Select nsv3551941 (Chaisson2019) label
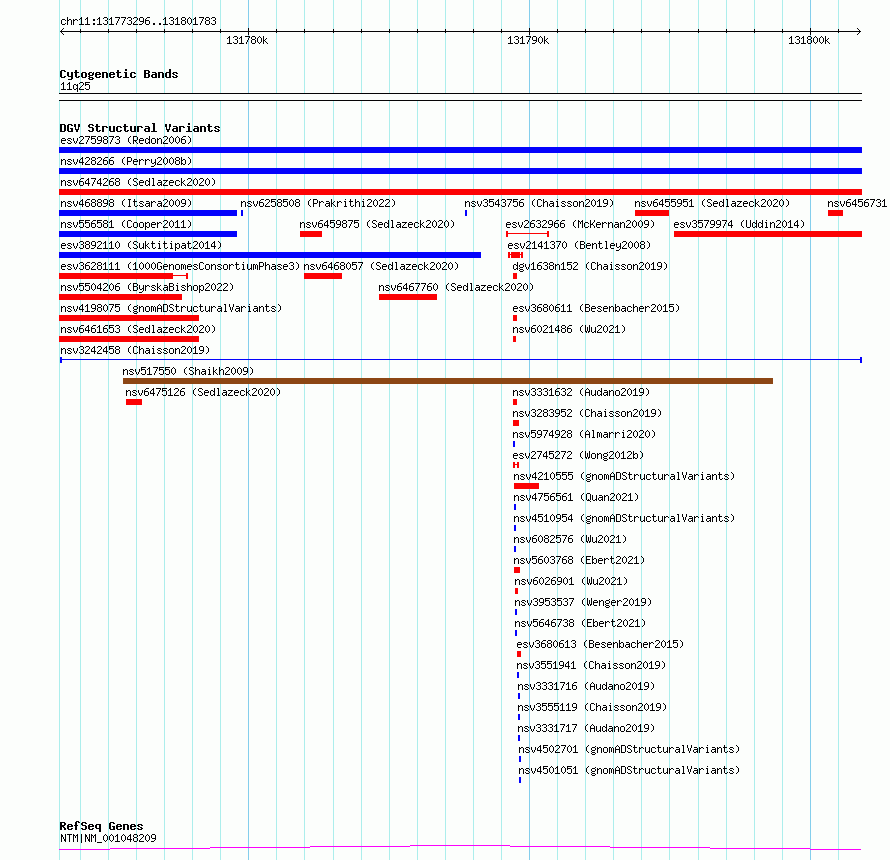The image size is (890, 860). click(591, 665)
